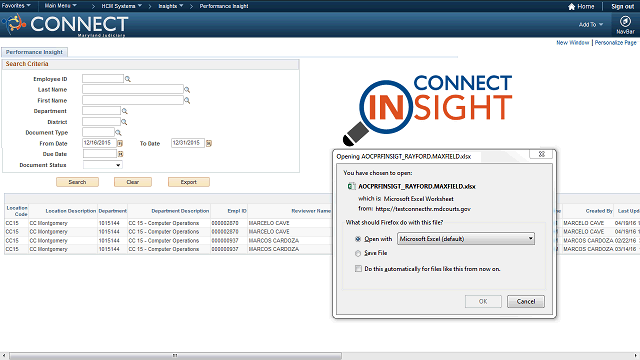Expand the Main Menu dropdown
This screenshot has width=640, height=360.
click(x=60, y=6)
